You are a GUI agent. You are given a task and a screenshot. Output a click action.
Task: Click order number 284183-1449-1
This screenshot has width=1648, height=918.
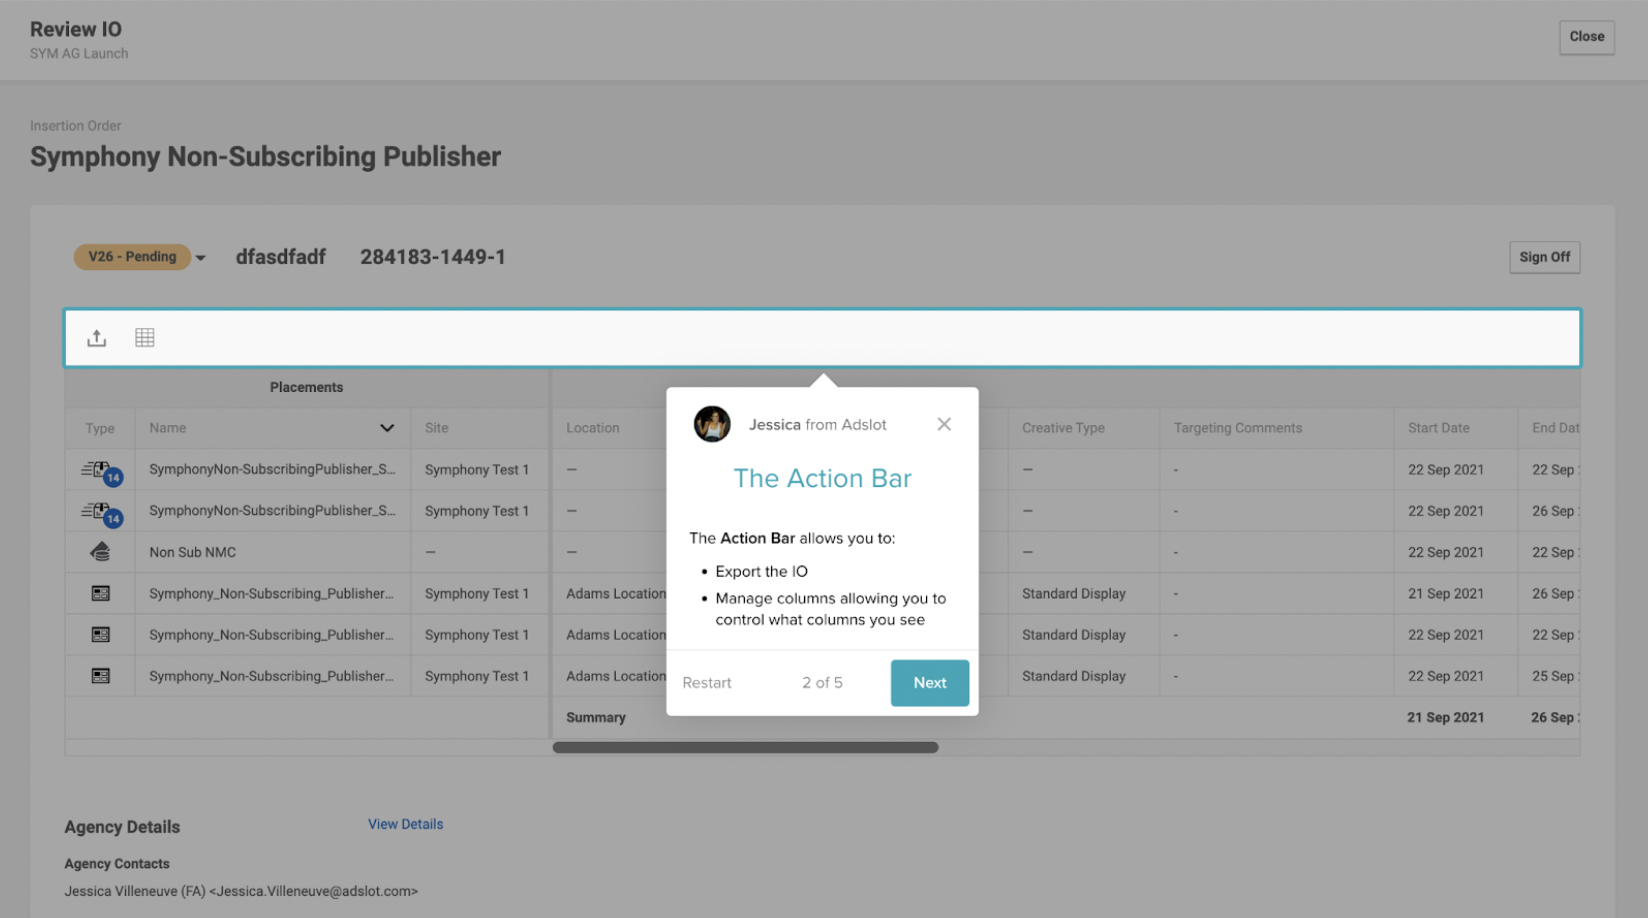click(x=433, y=257)
